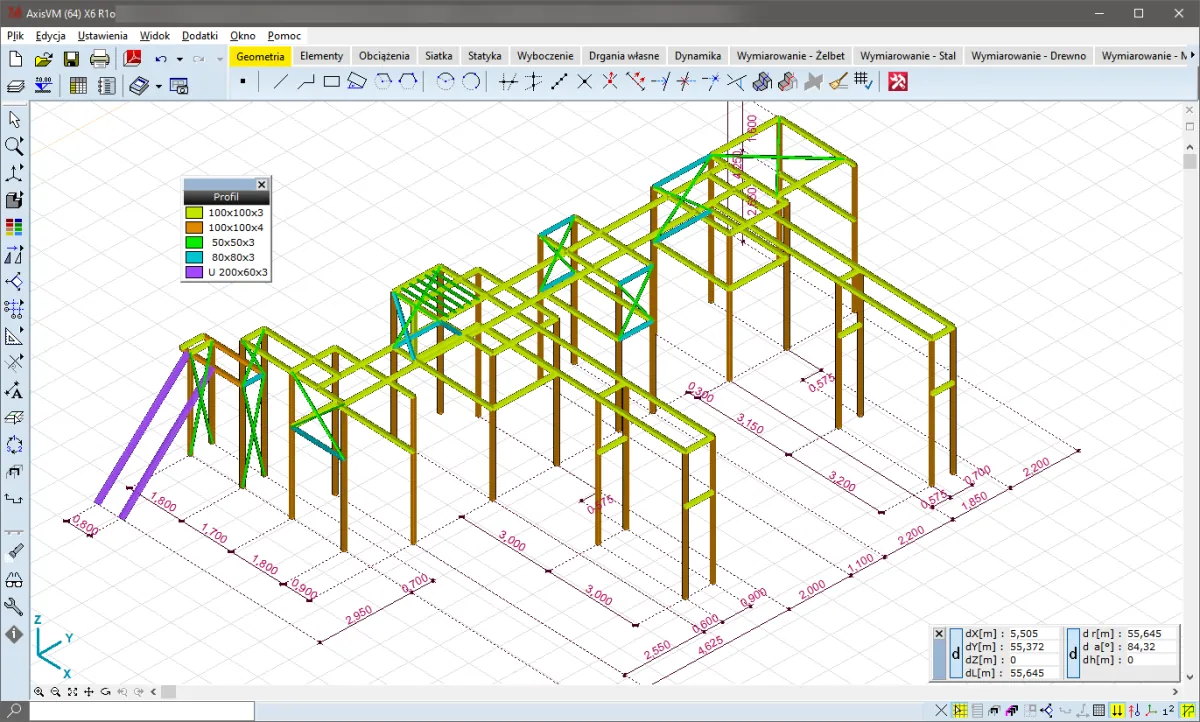Open the table browser grid icon
Viewport: 1200px width, 722px height.
coord(78,86)
